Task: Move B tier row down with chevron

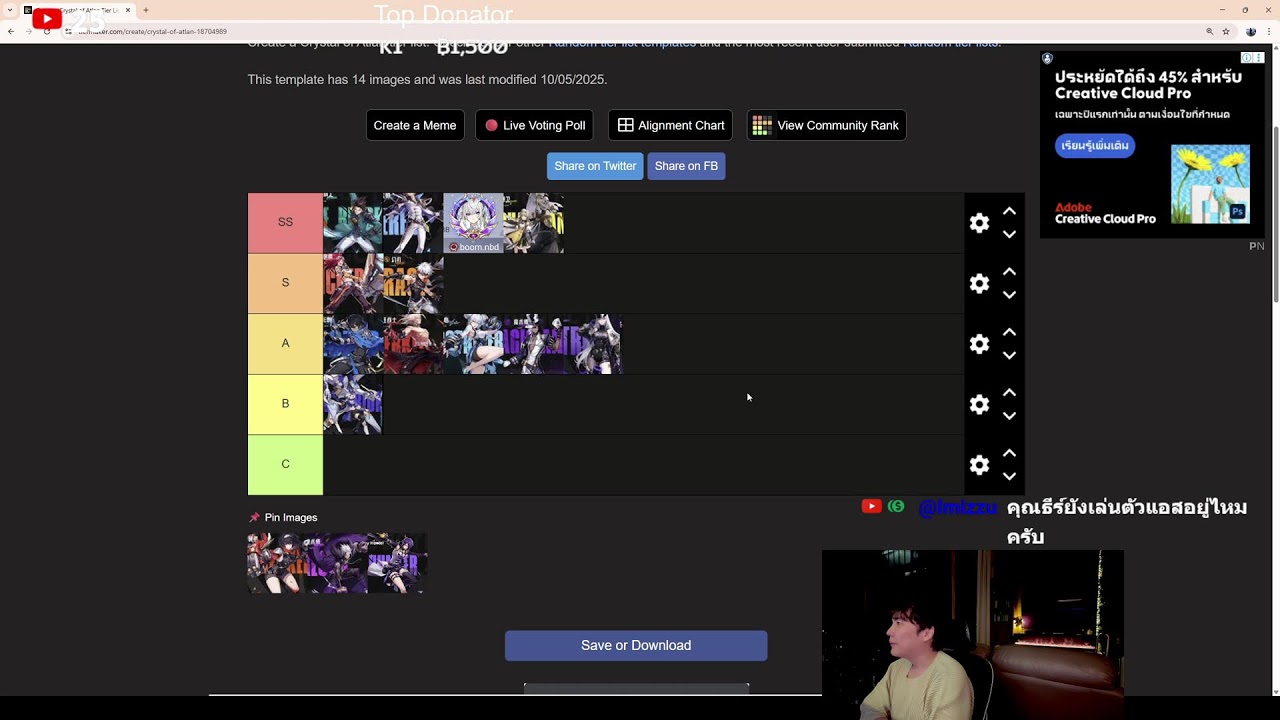Action: [1009, 416]
